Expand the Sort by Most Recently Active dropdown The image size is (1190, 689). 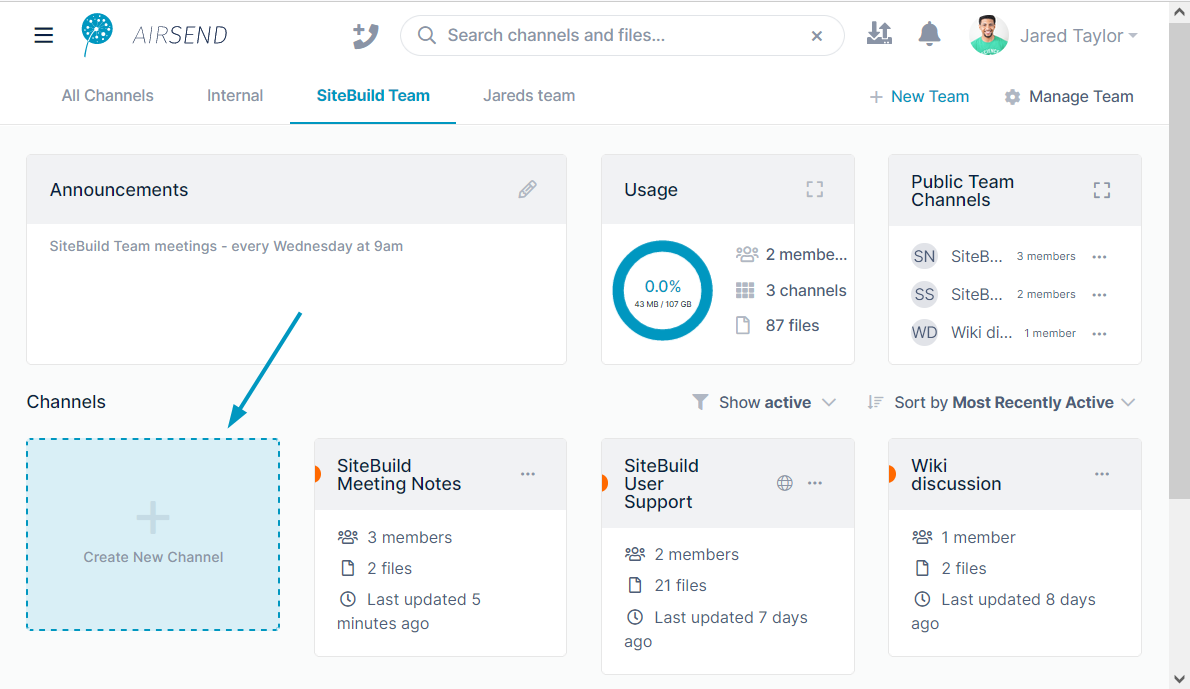1015,402
